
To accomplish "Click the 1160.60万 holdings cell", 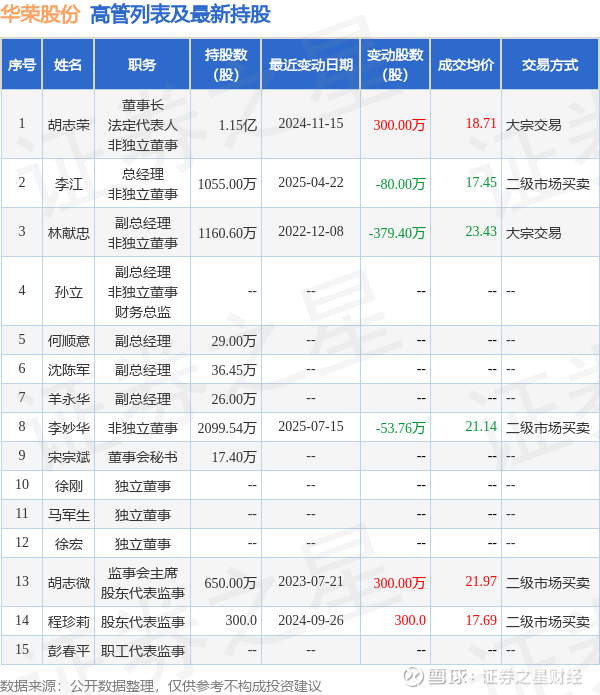I will pos(227,233).
